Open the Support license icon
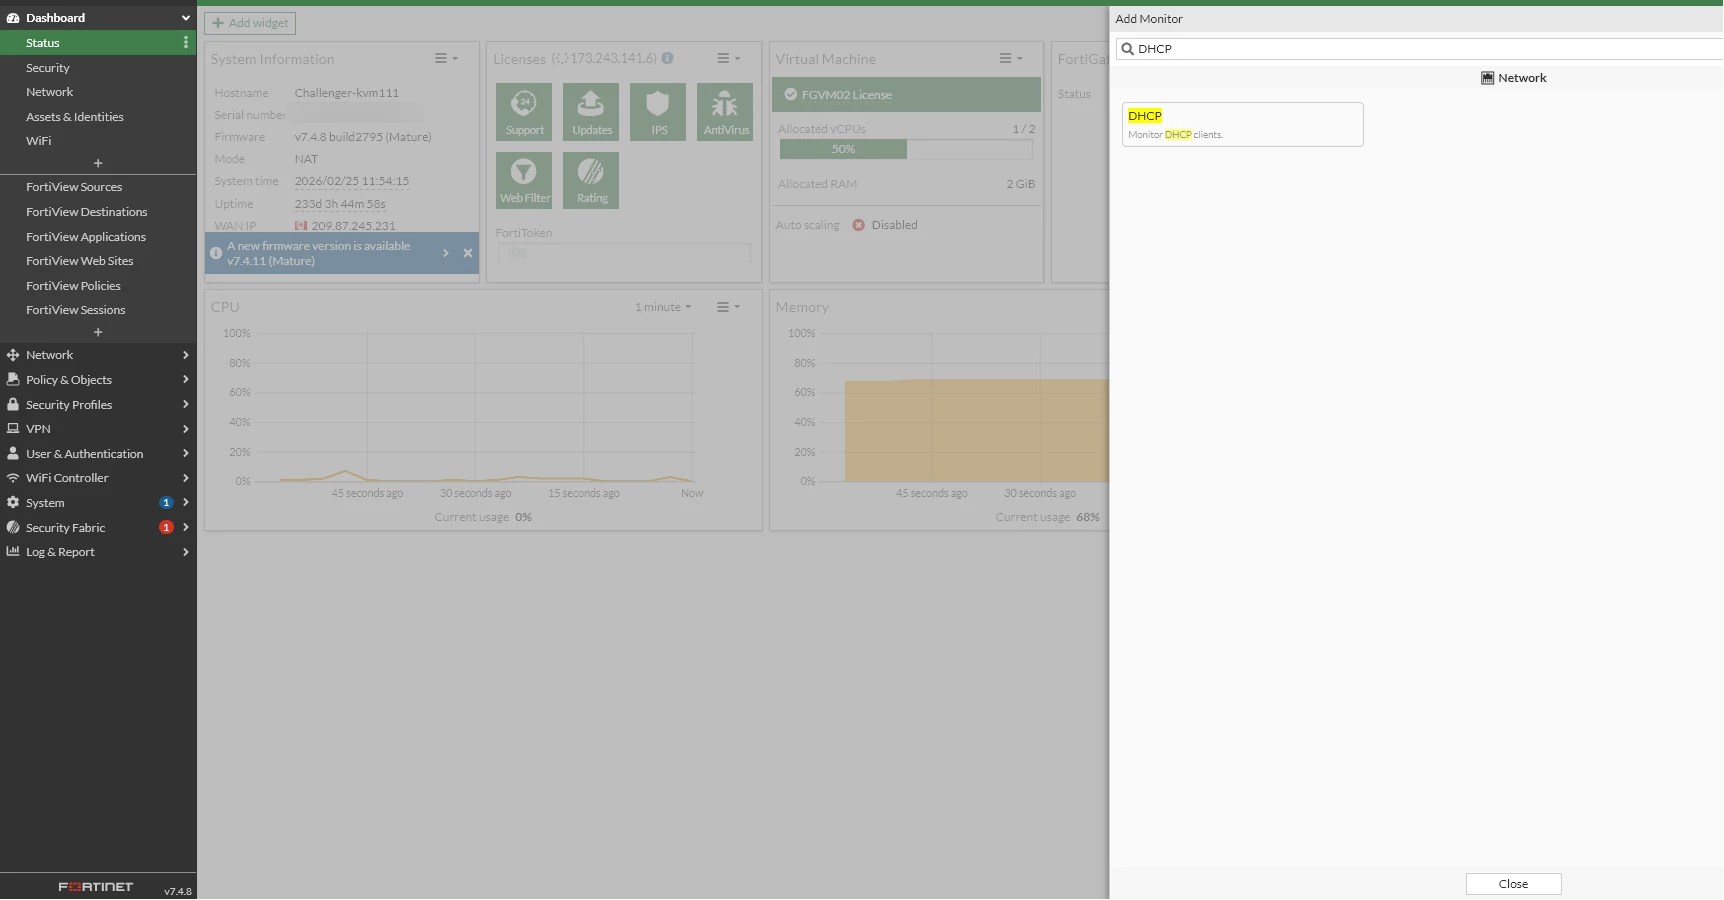Viewport: 1724px width, 900px height. pyautogui.click(x=524, y=111)
